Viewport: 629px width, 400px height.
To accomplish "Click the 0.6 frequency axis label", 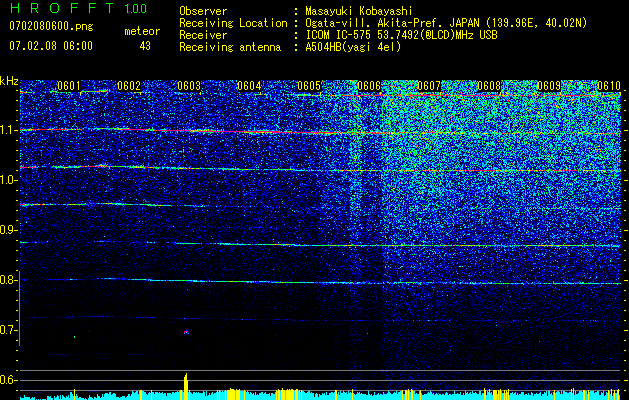I will [x=9, y=380].
